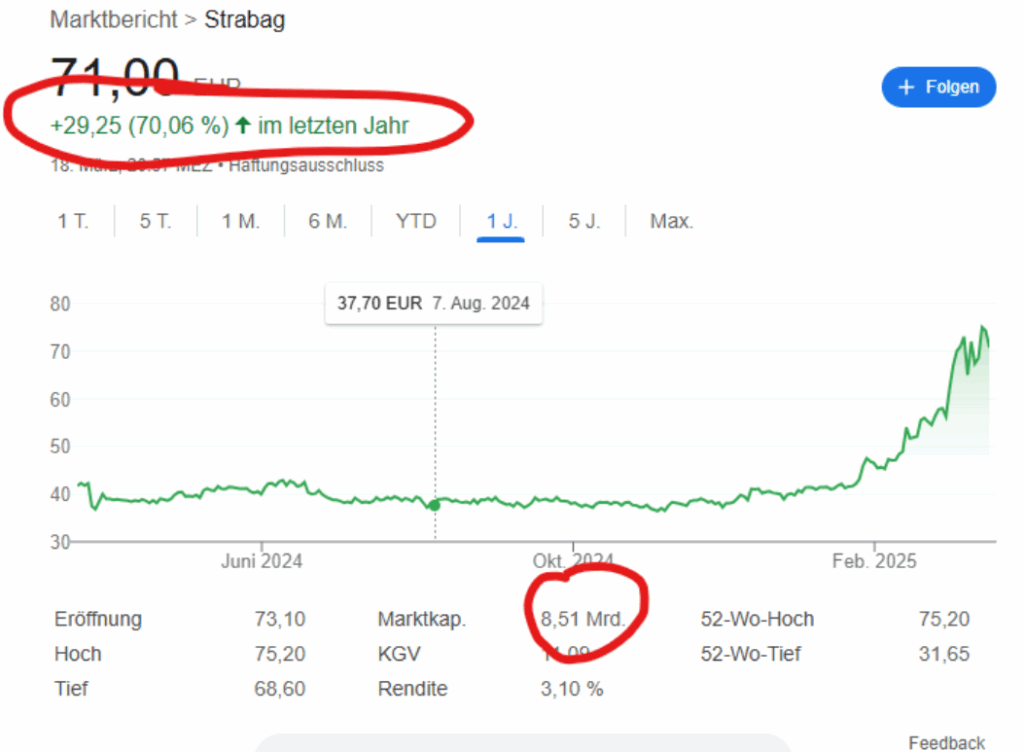This screenshot has width=1024, height=752.
Task: Click the Rendite label
Action: coord(413,689)
